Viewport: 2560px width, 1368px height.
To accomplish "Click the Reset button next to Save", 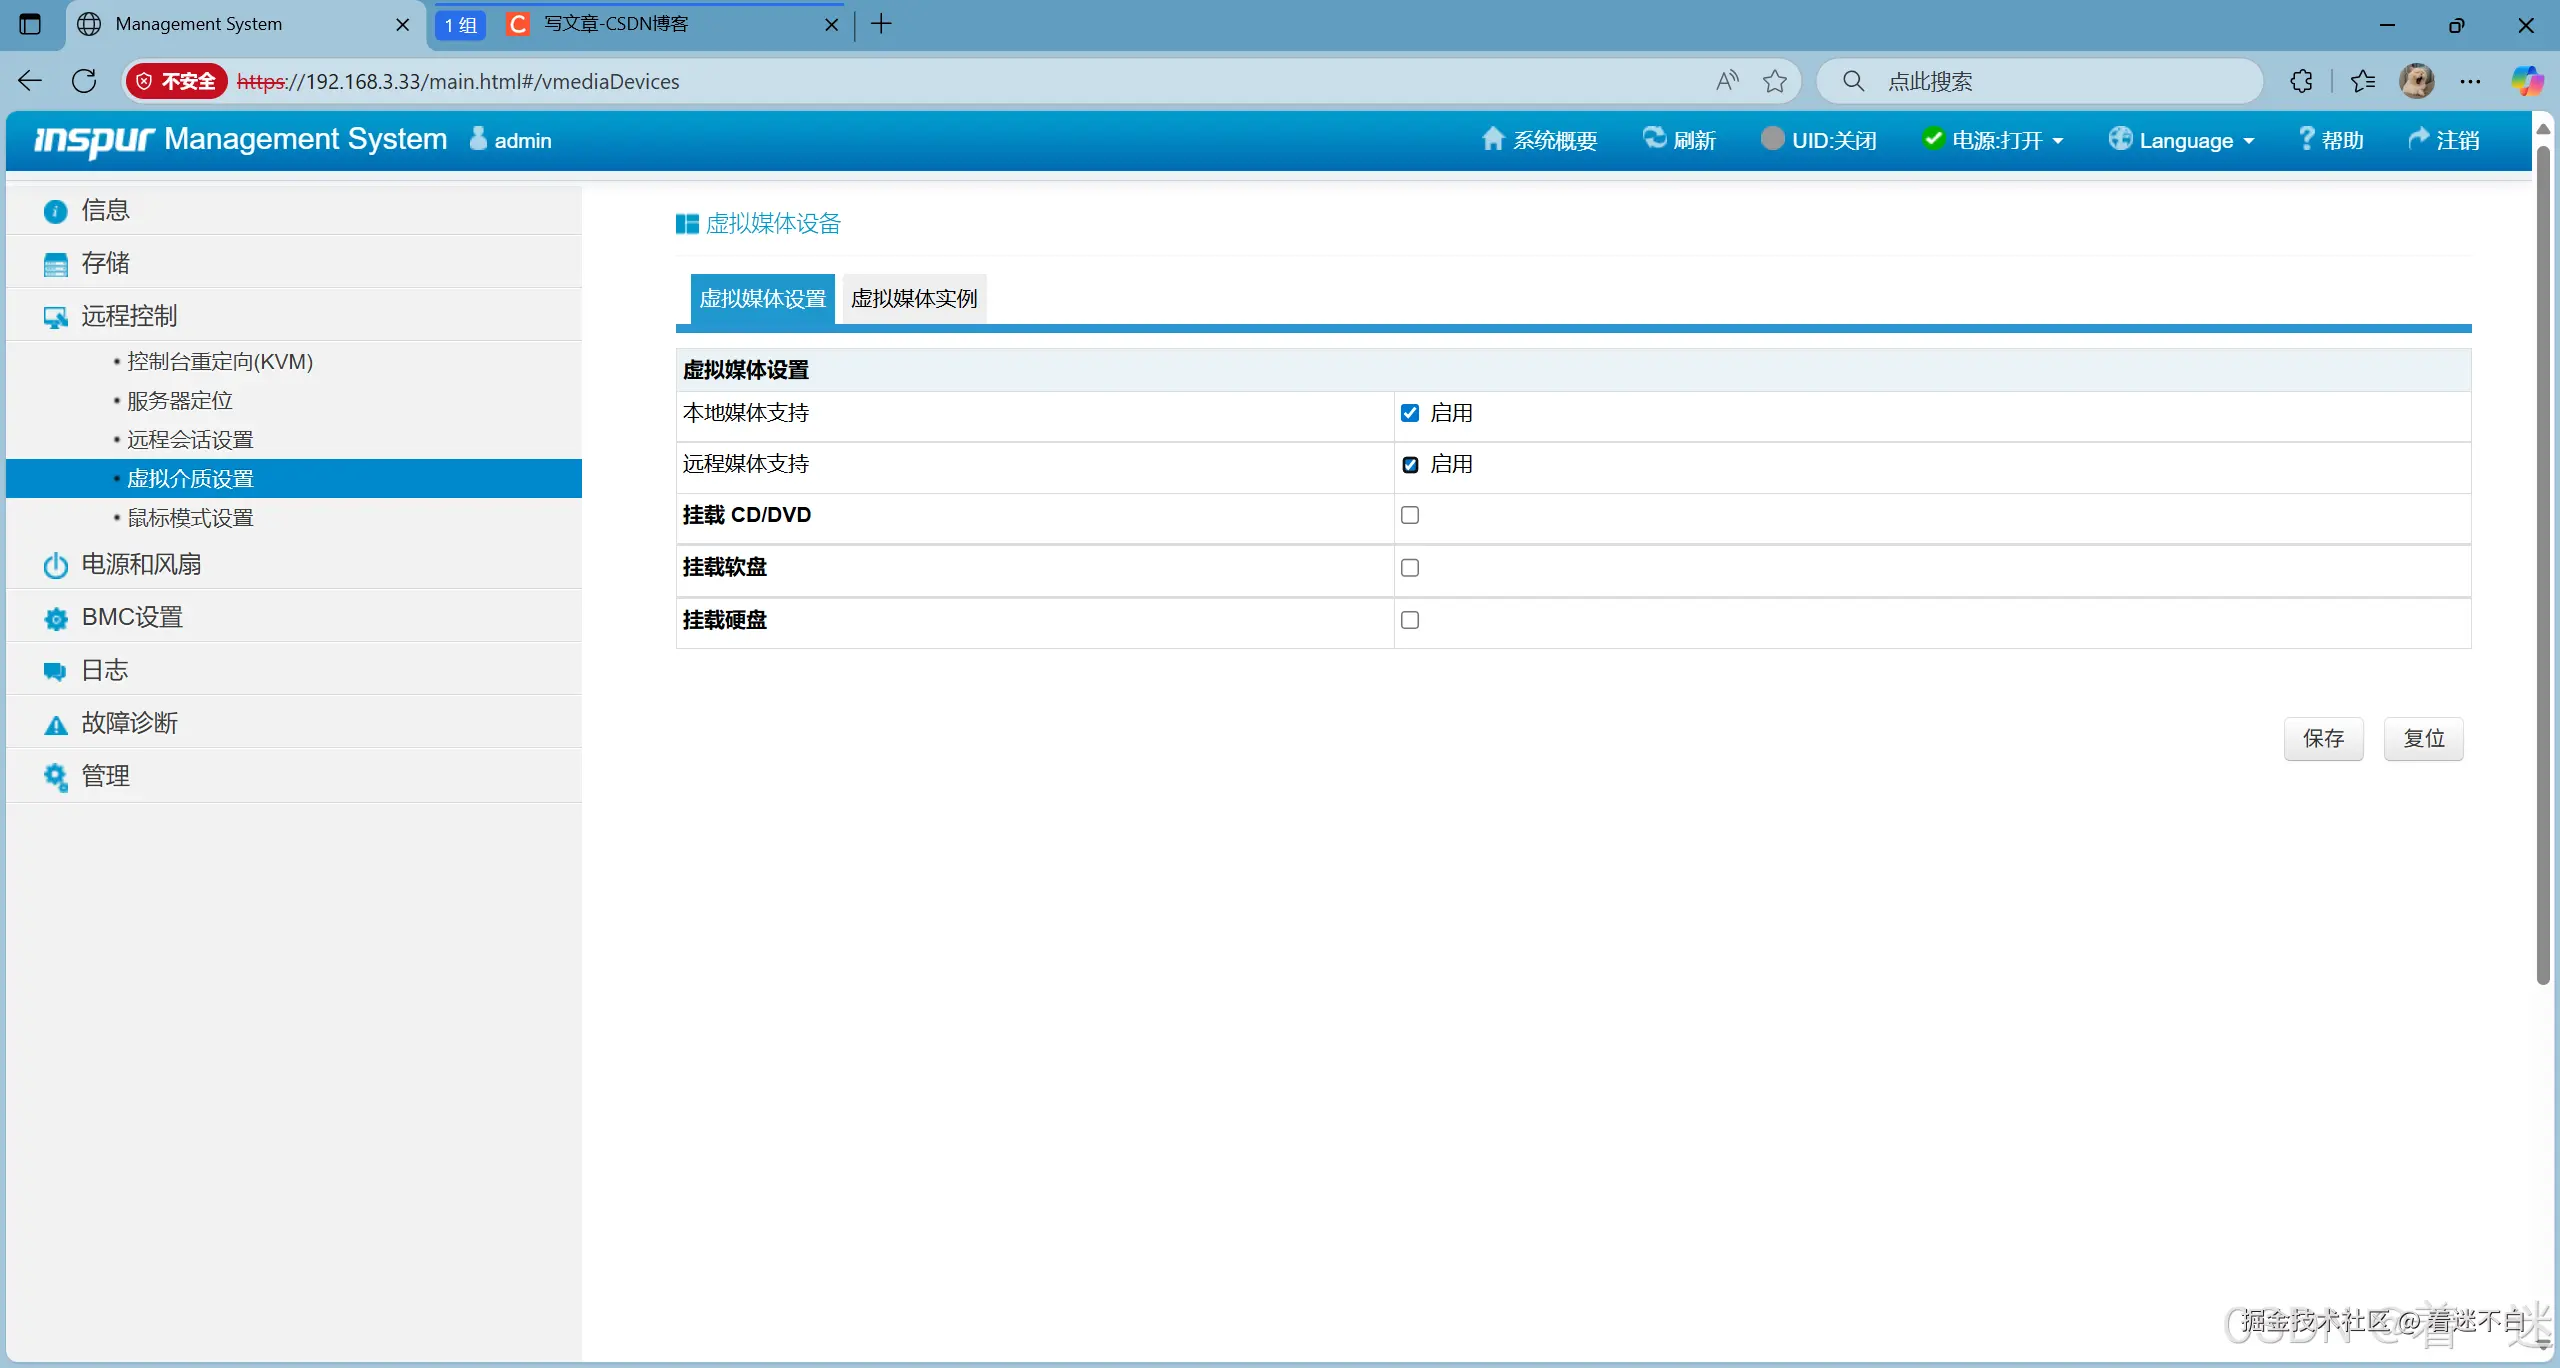I will [2422, 738].
